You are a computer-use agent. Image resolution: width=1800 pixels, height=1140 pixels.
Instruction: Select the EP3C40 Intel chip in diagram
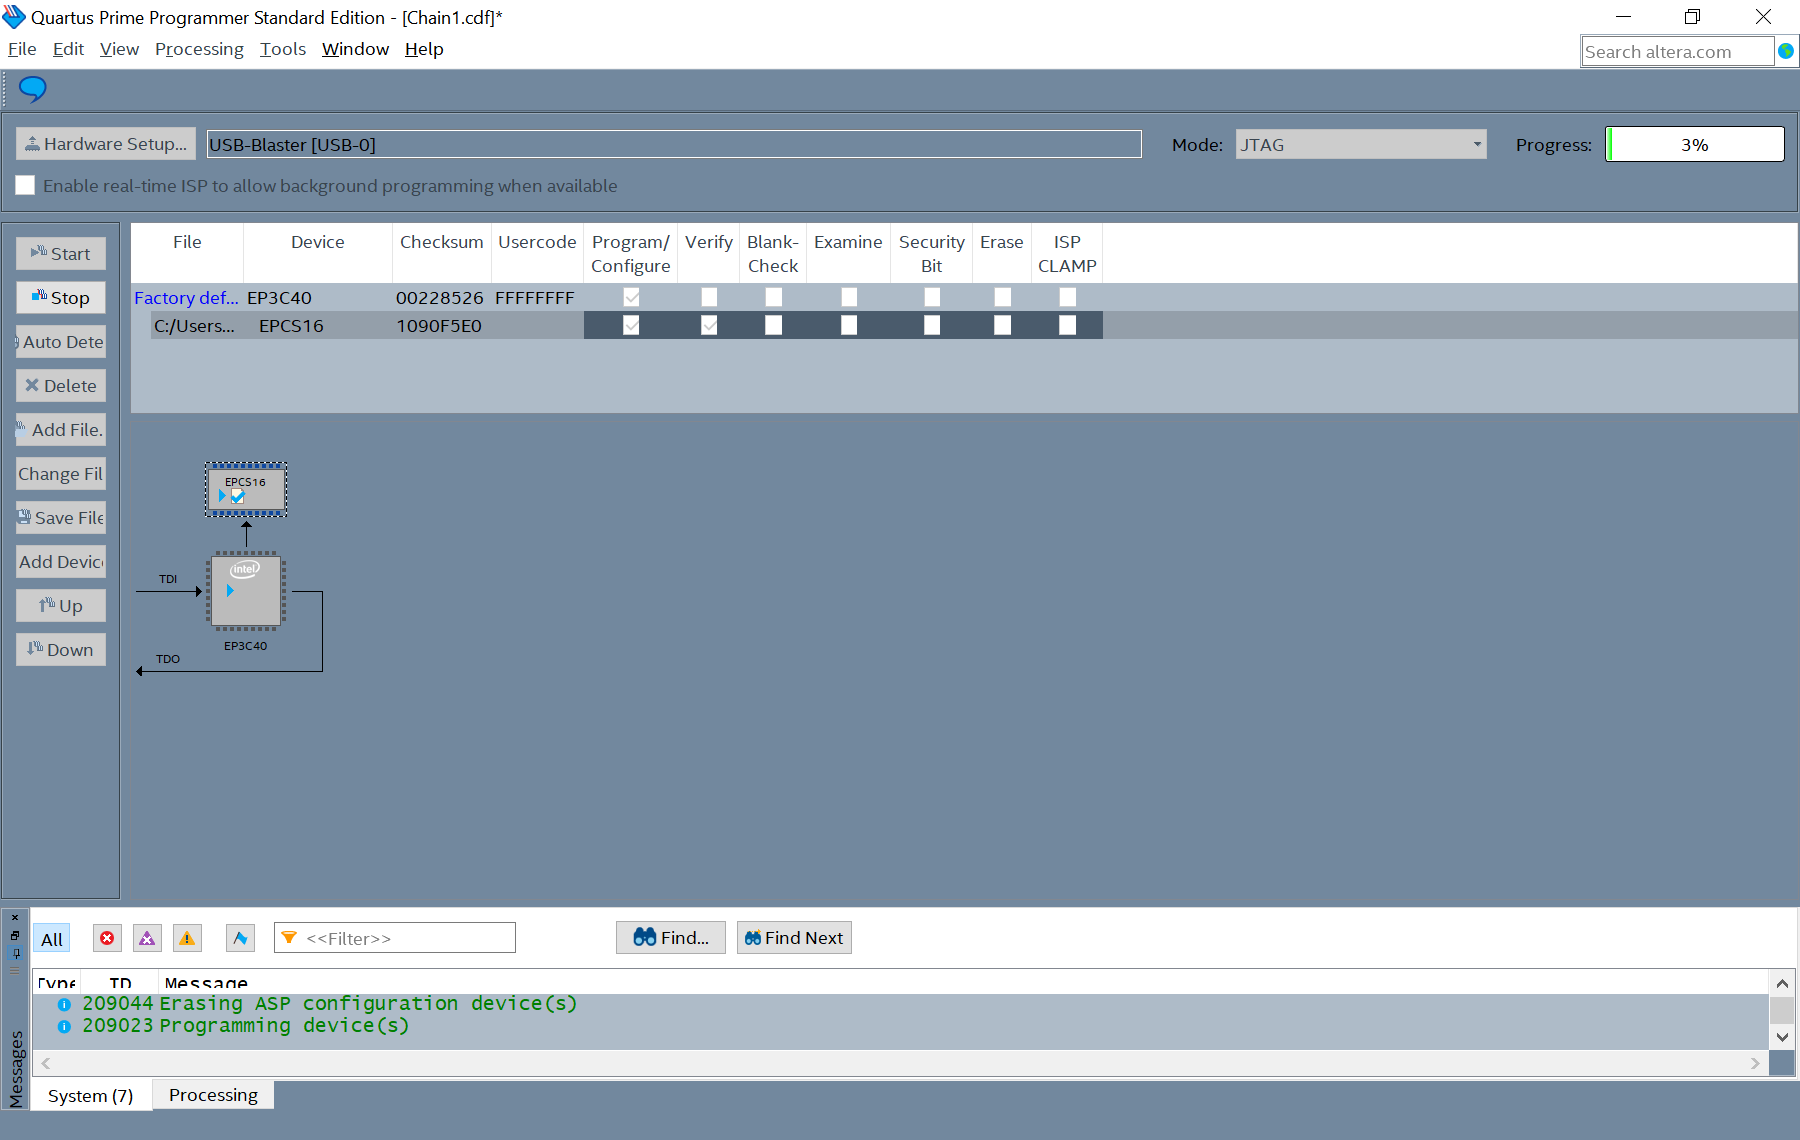click(x=246, y=591)
